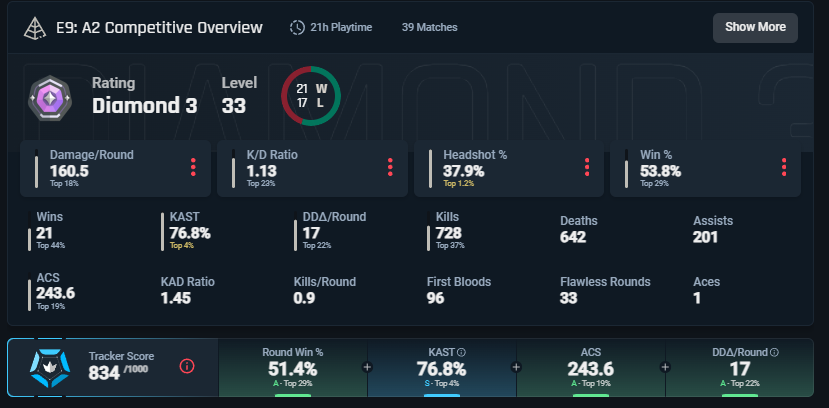
Task: Click the Aces value 1
Action: pos(697,298)
